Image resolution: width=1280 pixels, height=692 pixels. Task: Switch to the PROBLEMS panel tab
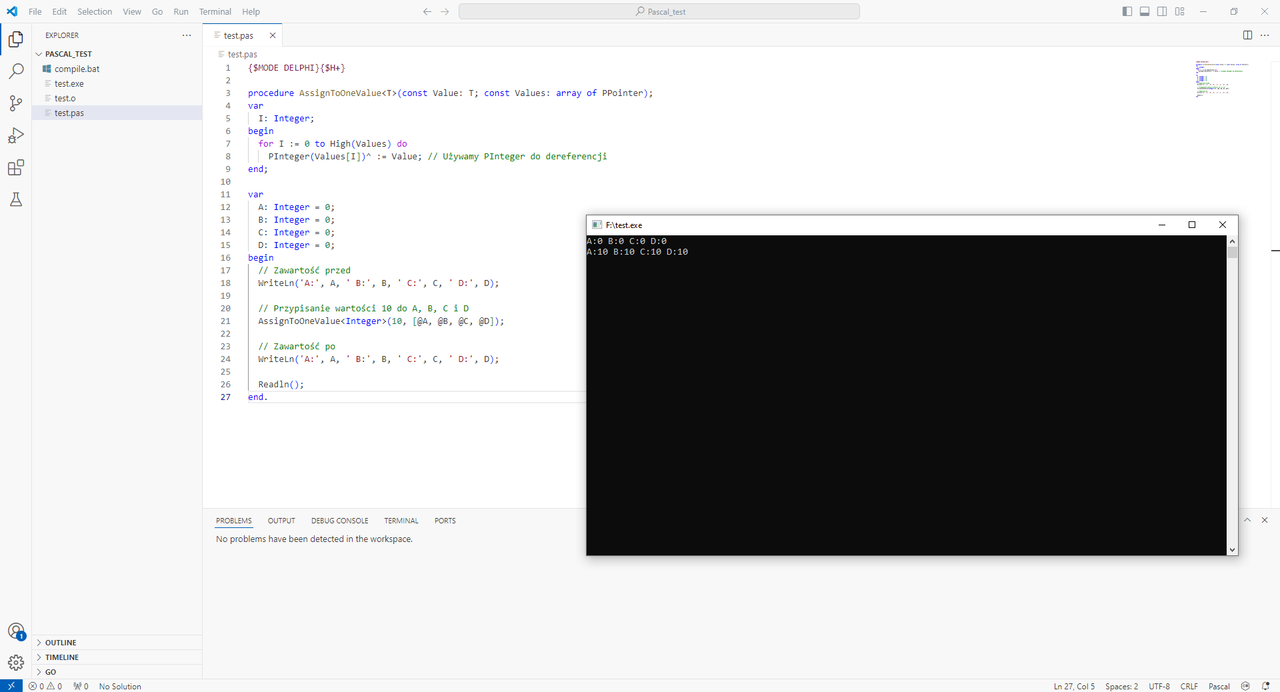[234, 521]
